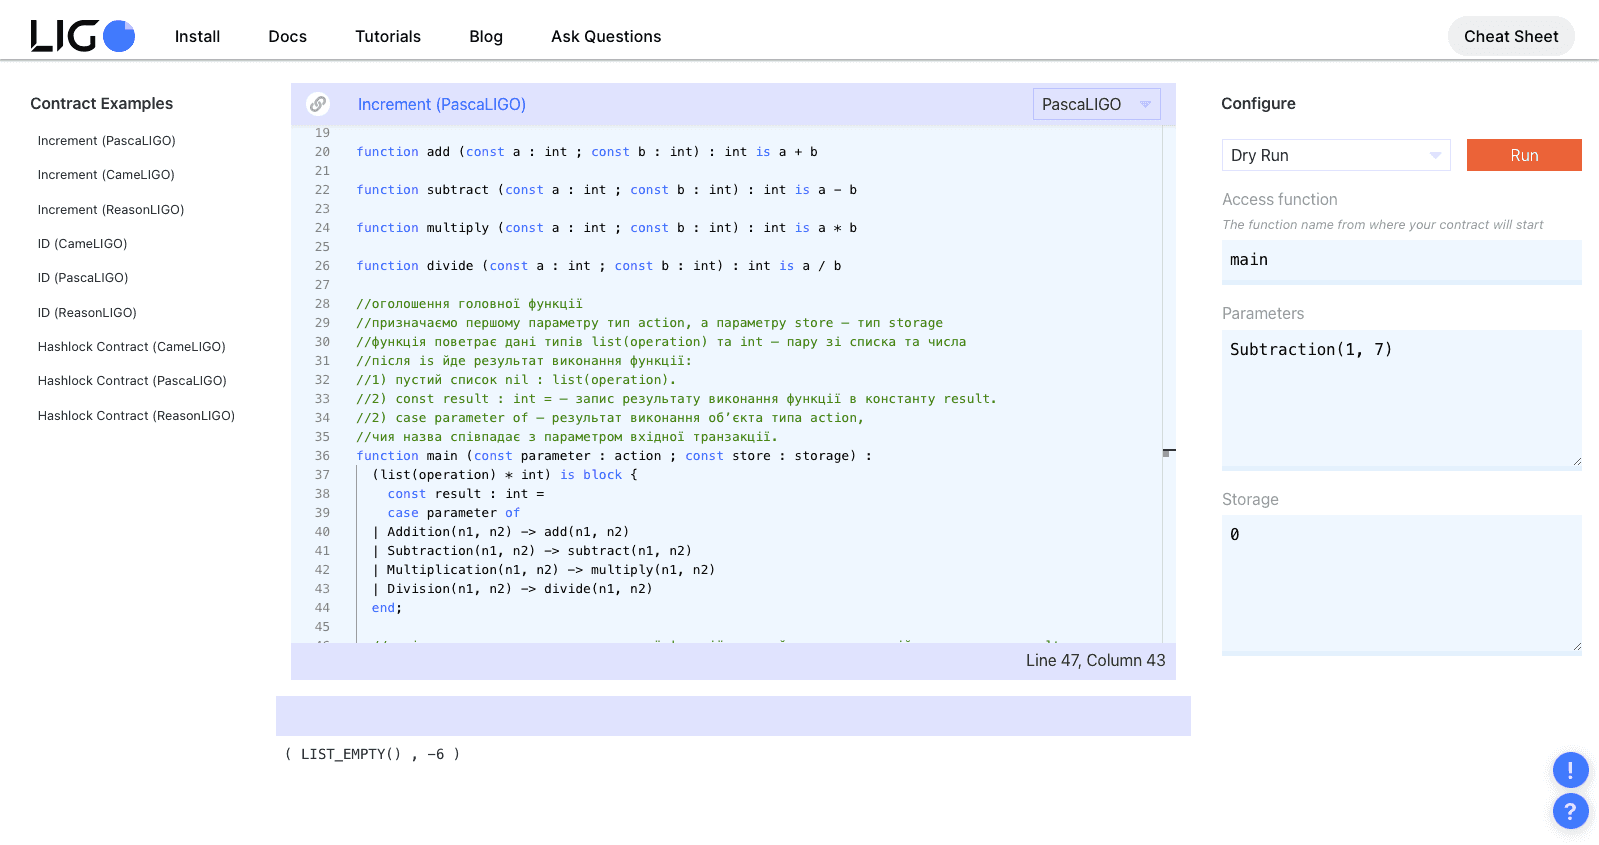Expand the Dry Run command dropdown
The image size is (1599, 845).
[x=1335, y=155]
